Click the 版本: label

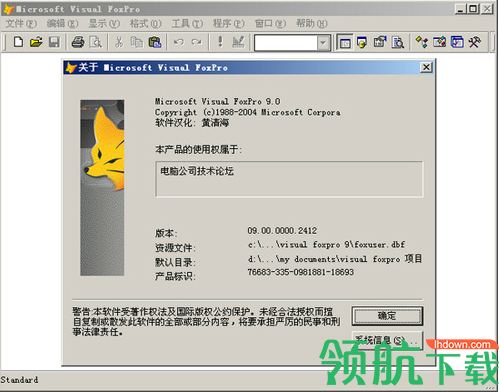(x=166, y=233)
